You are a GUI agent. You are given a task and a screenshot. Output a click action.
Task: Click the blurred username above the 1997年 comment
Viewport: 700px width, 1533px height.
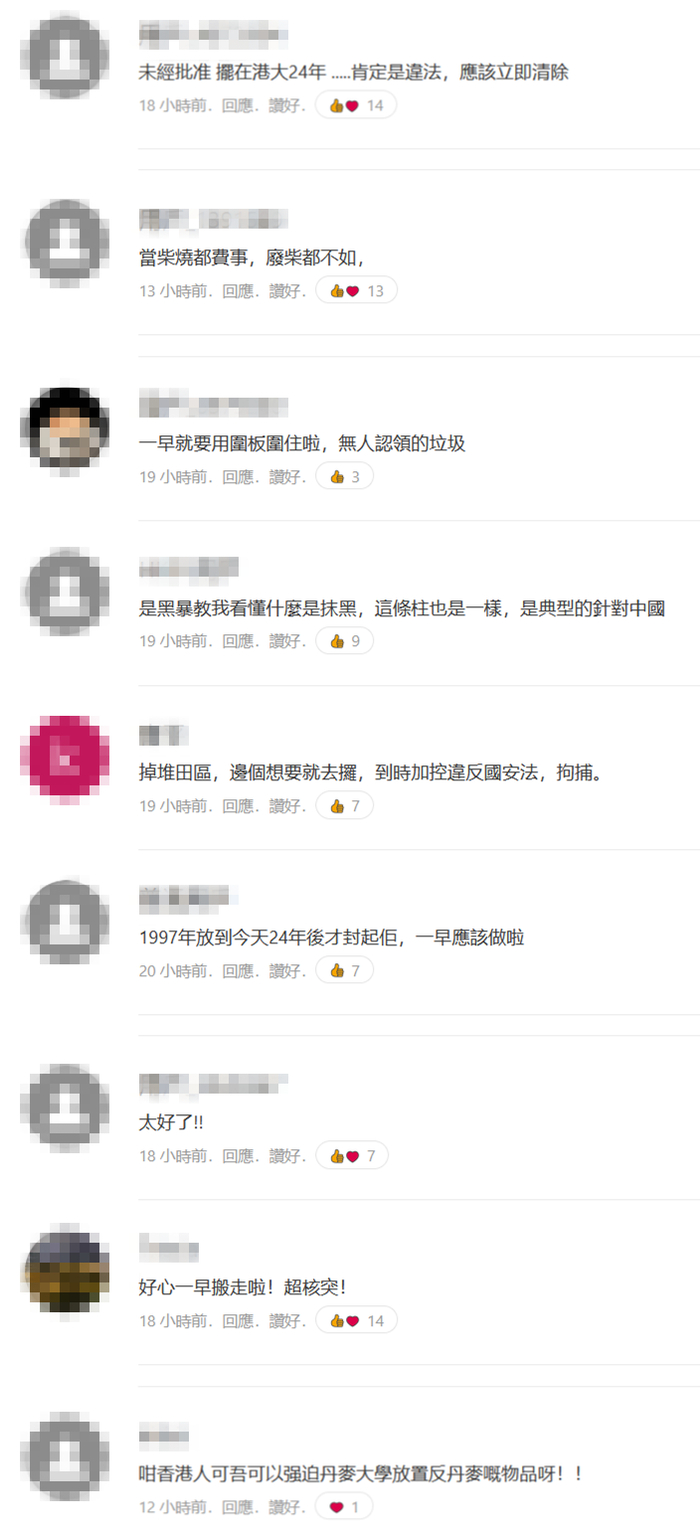coord(184,897)
